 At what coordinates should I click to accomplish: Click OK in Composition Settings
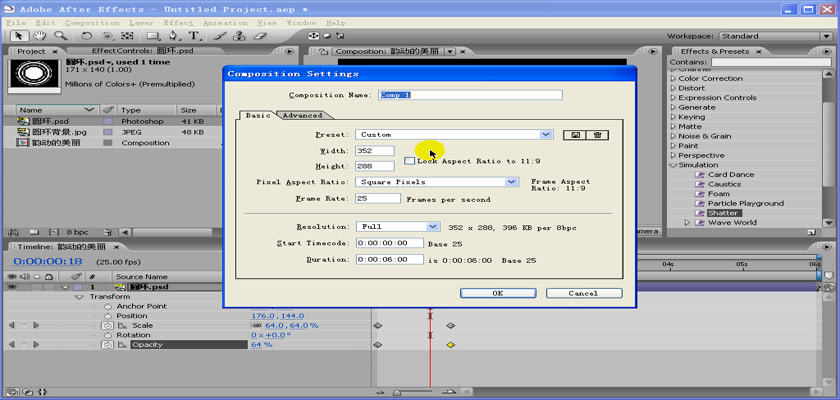(x=498, y=293)
